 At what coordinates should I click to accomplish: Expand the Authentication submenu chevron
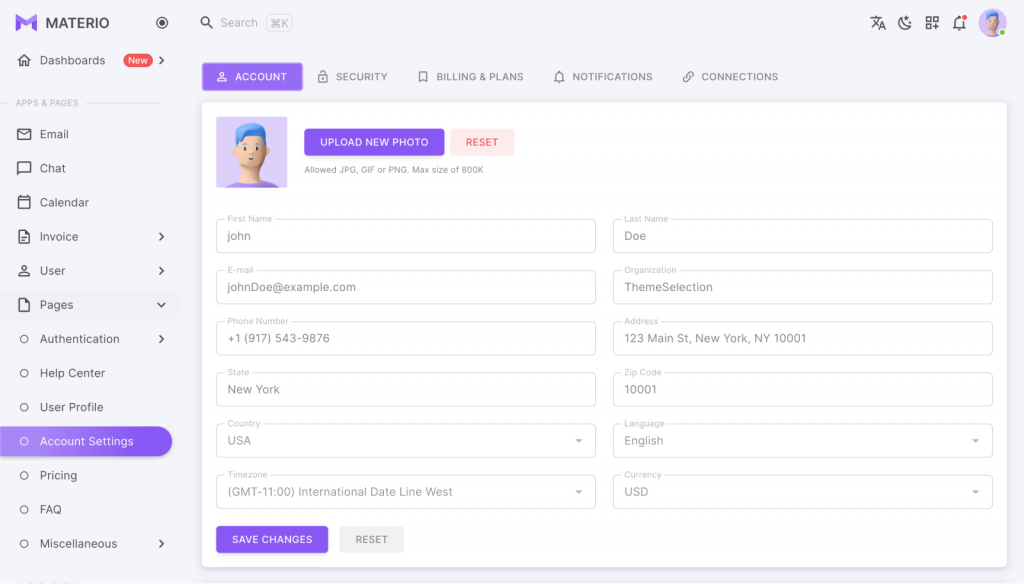click(x=161, y=339)
